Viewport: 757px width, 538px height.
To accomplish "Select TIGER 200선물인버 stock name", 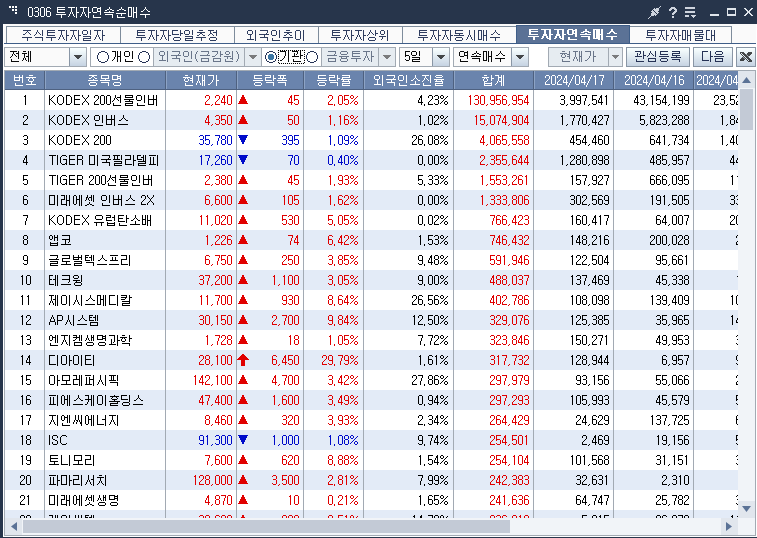I will pyautogui.click(x=100, y=181).
